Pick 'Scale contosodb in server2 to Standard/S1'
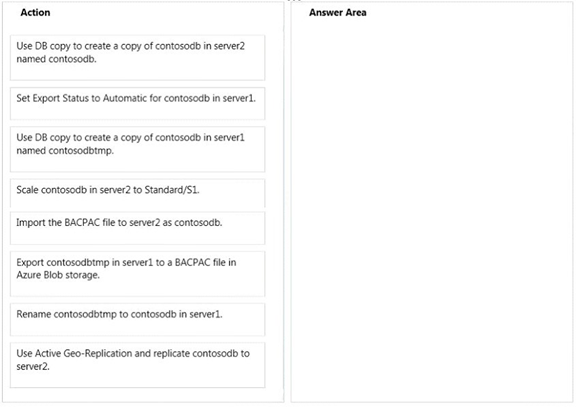This screenshot has width=576, height=407. pyautogui.click(x=137, y=194)
